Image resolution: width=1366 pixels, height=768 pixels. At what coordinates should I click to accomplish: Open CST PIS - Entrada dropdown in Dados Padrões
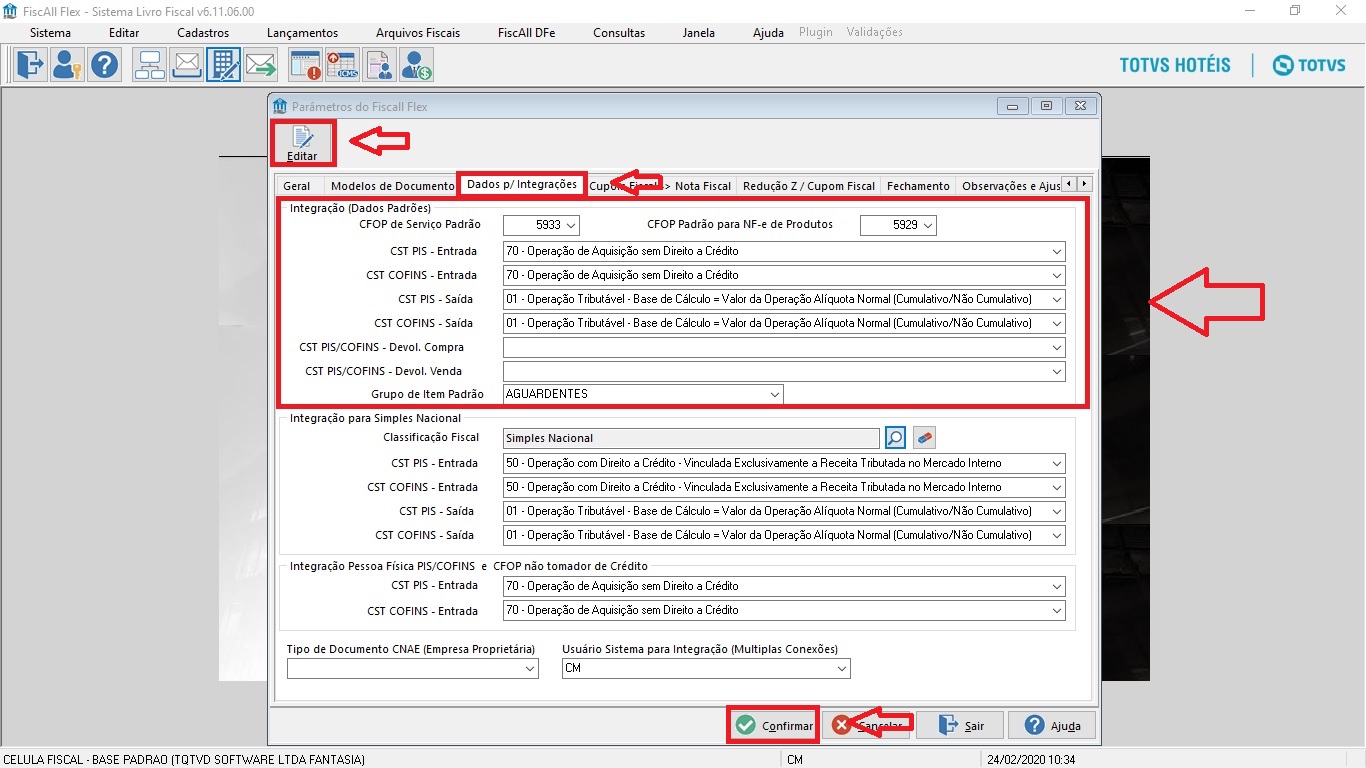click(1057, 251)
